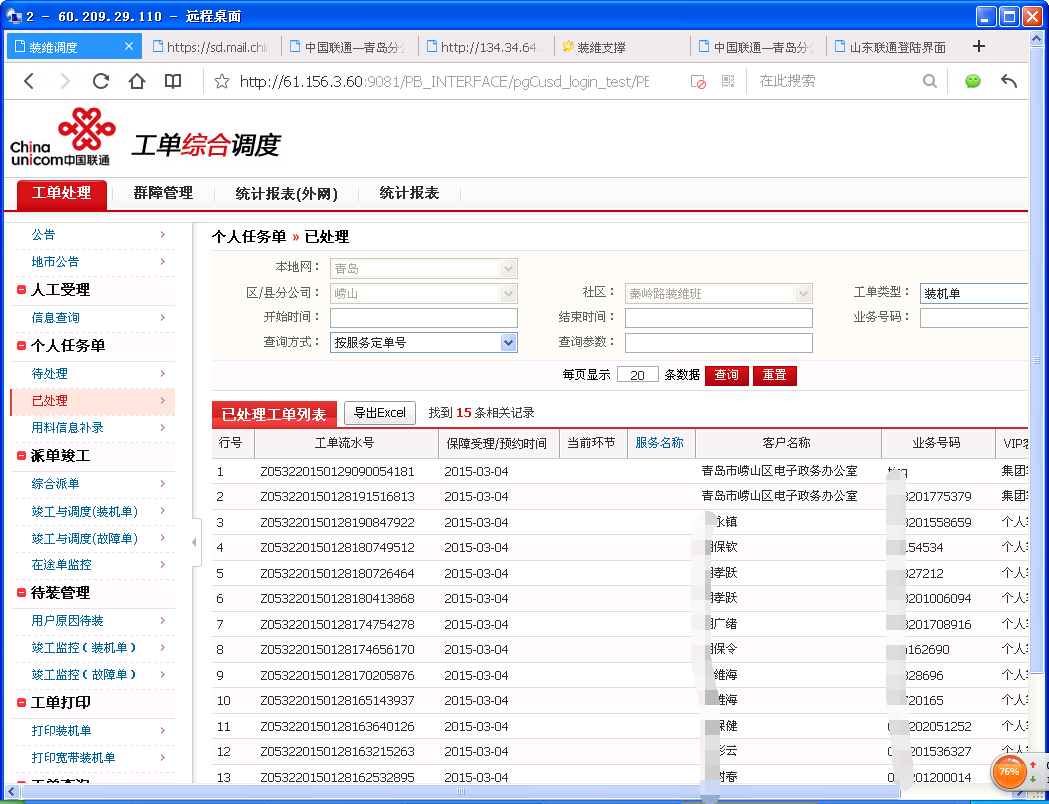
Task: Click the ad-block shield icon in address bar
Action: tap(698, 82)
